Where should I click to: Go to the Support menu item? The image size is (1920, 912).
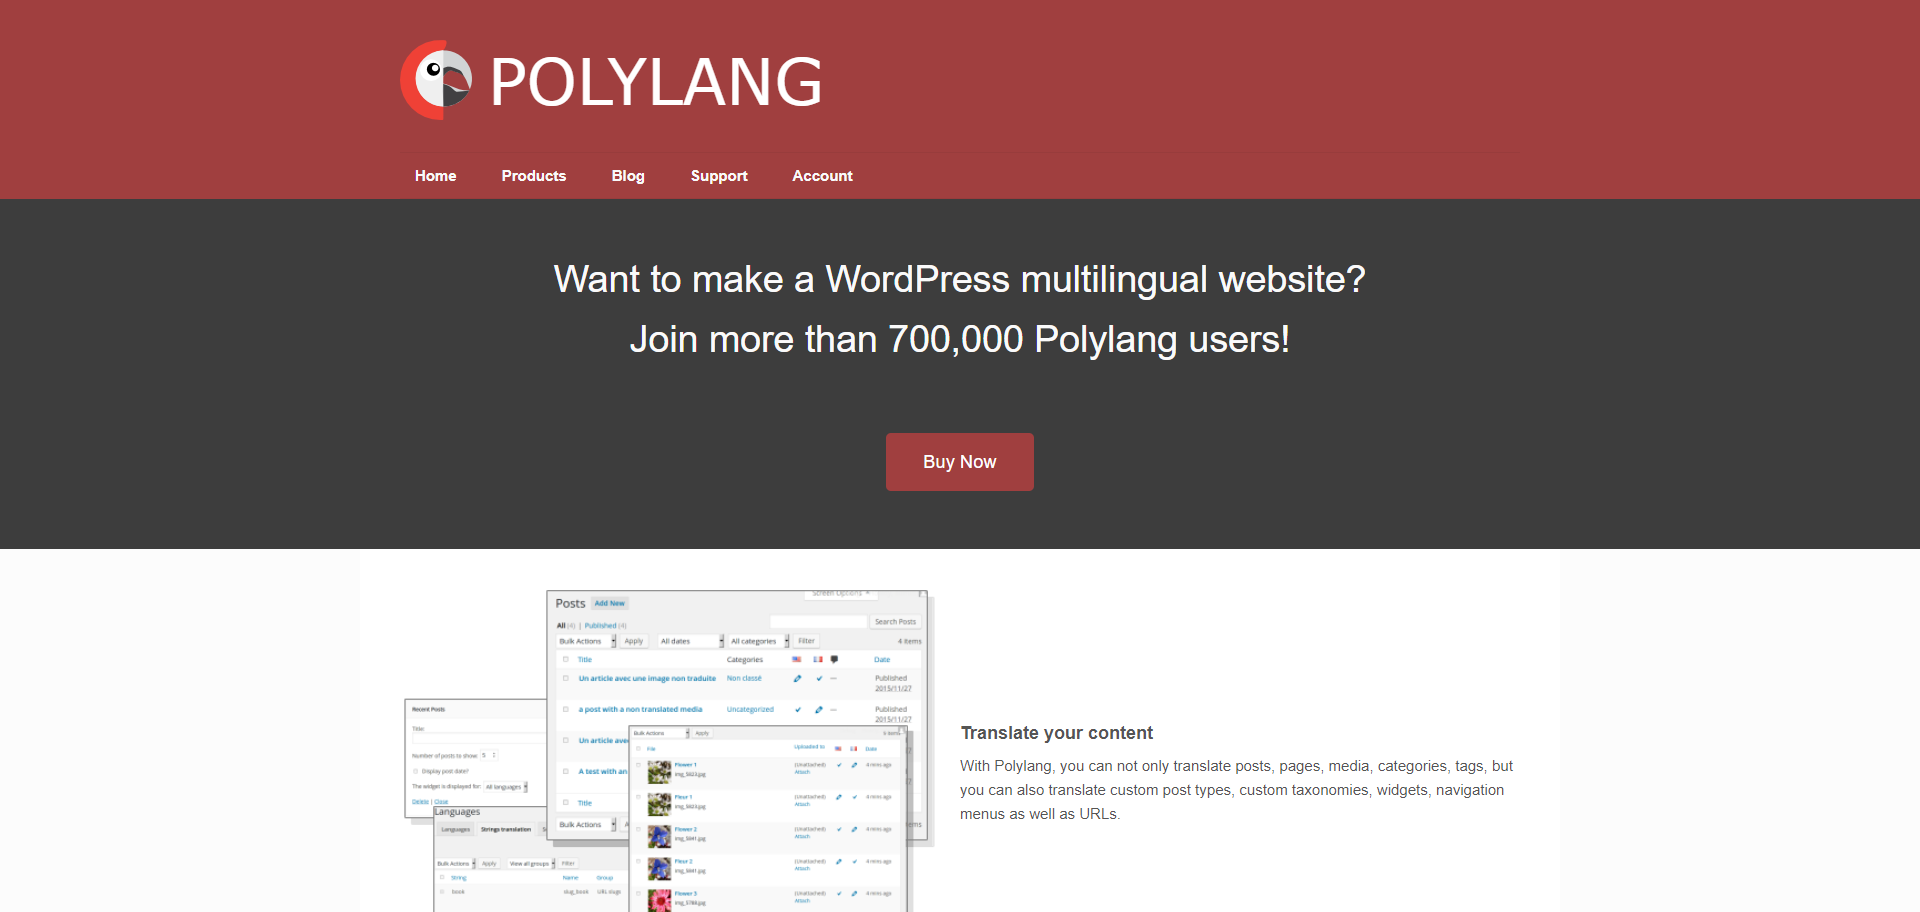tap(718, 176)
